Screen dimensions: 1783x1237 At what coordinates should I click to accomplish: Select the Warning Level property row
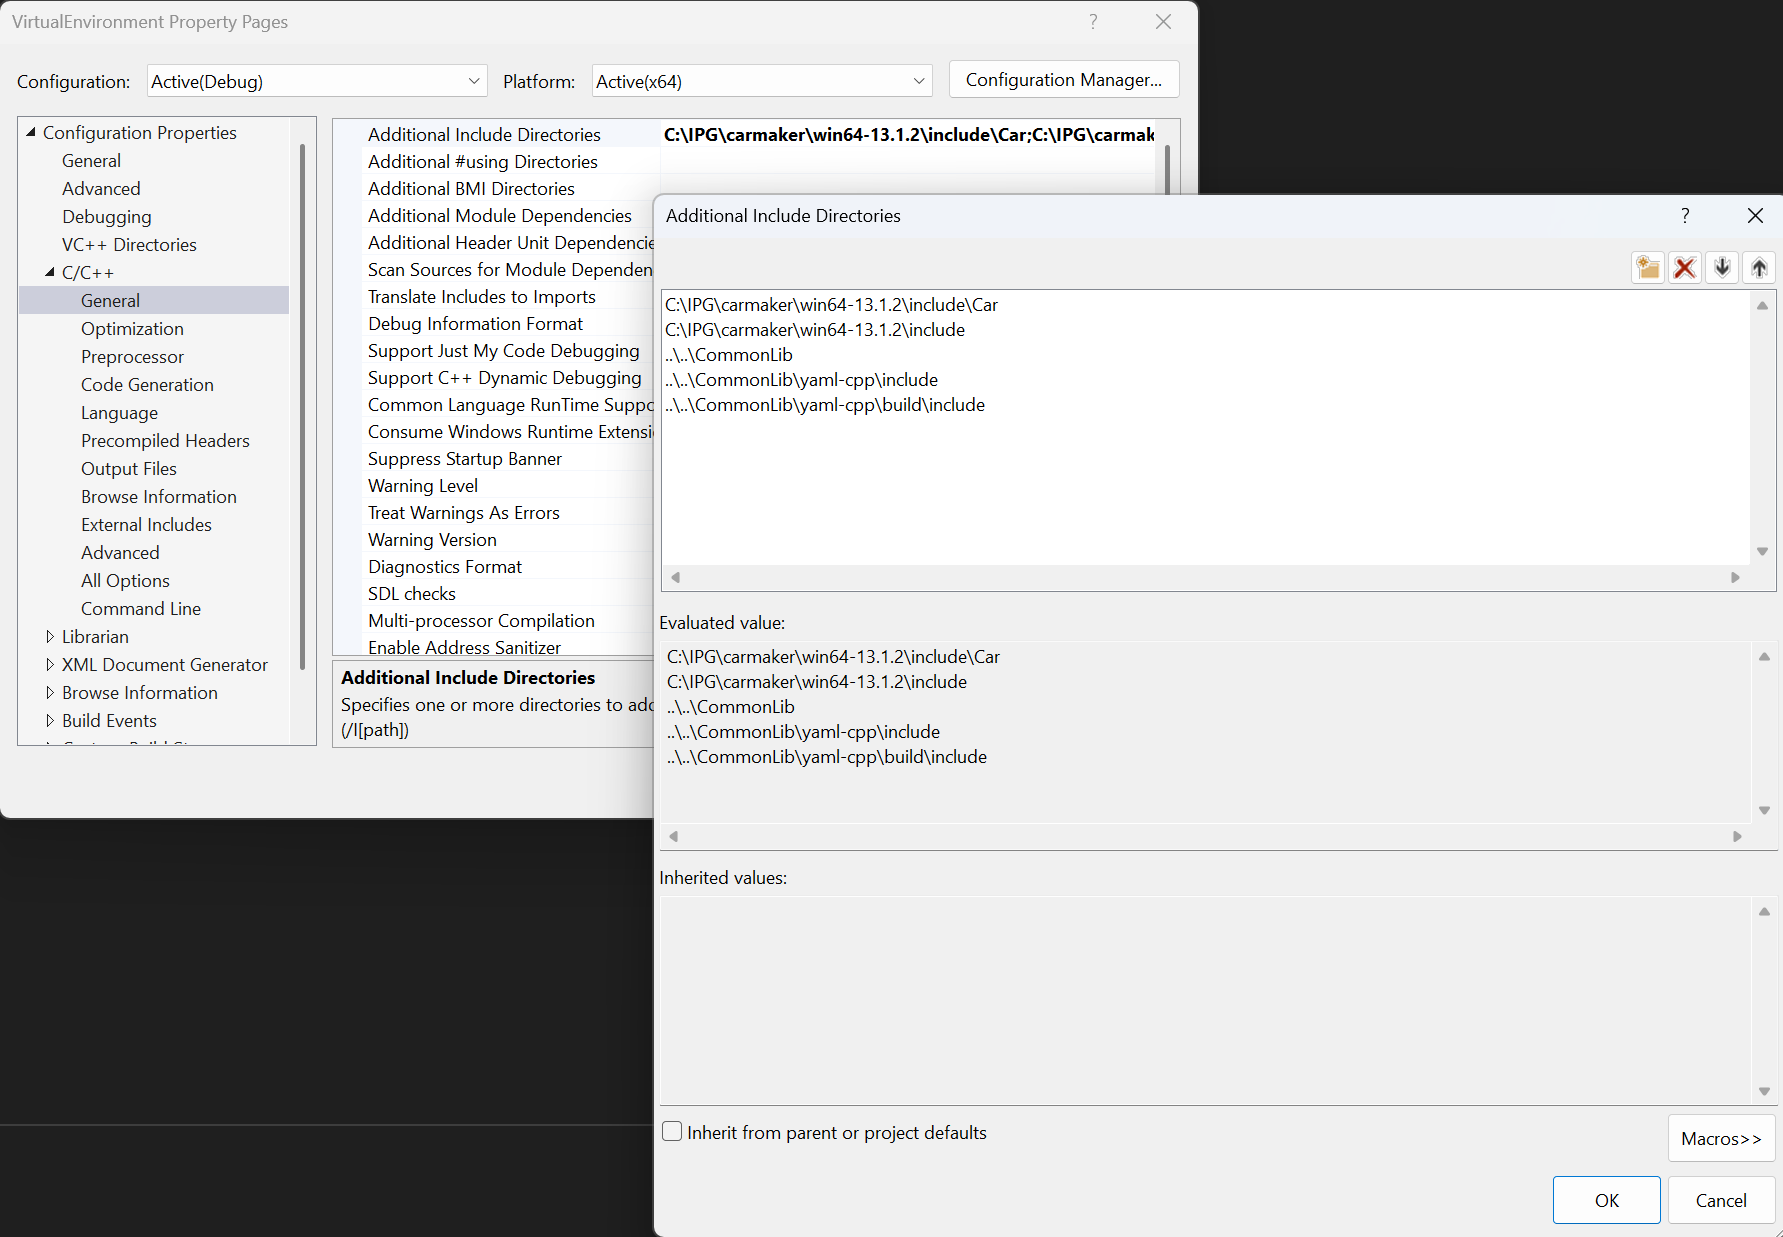click(423, 486)
